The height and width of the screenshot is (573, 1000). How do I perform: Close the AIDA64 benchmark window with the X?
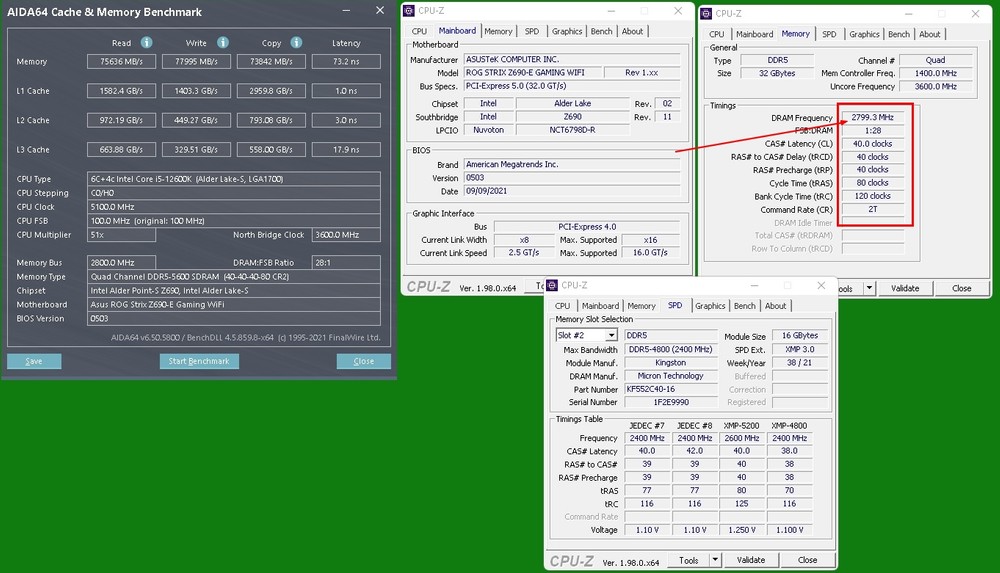tap(379, 11)
